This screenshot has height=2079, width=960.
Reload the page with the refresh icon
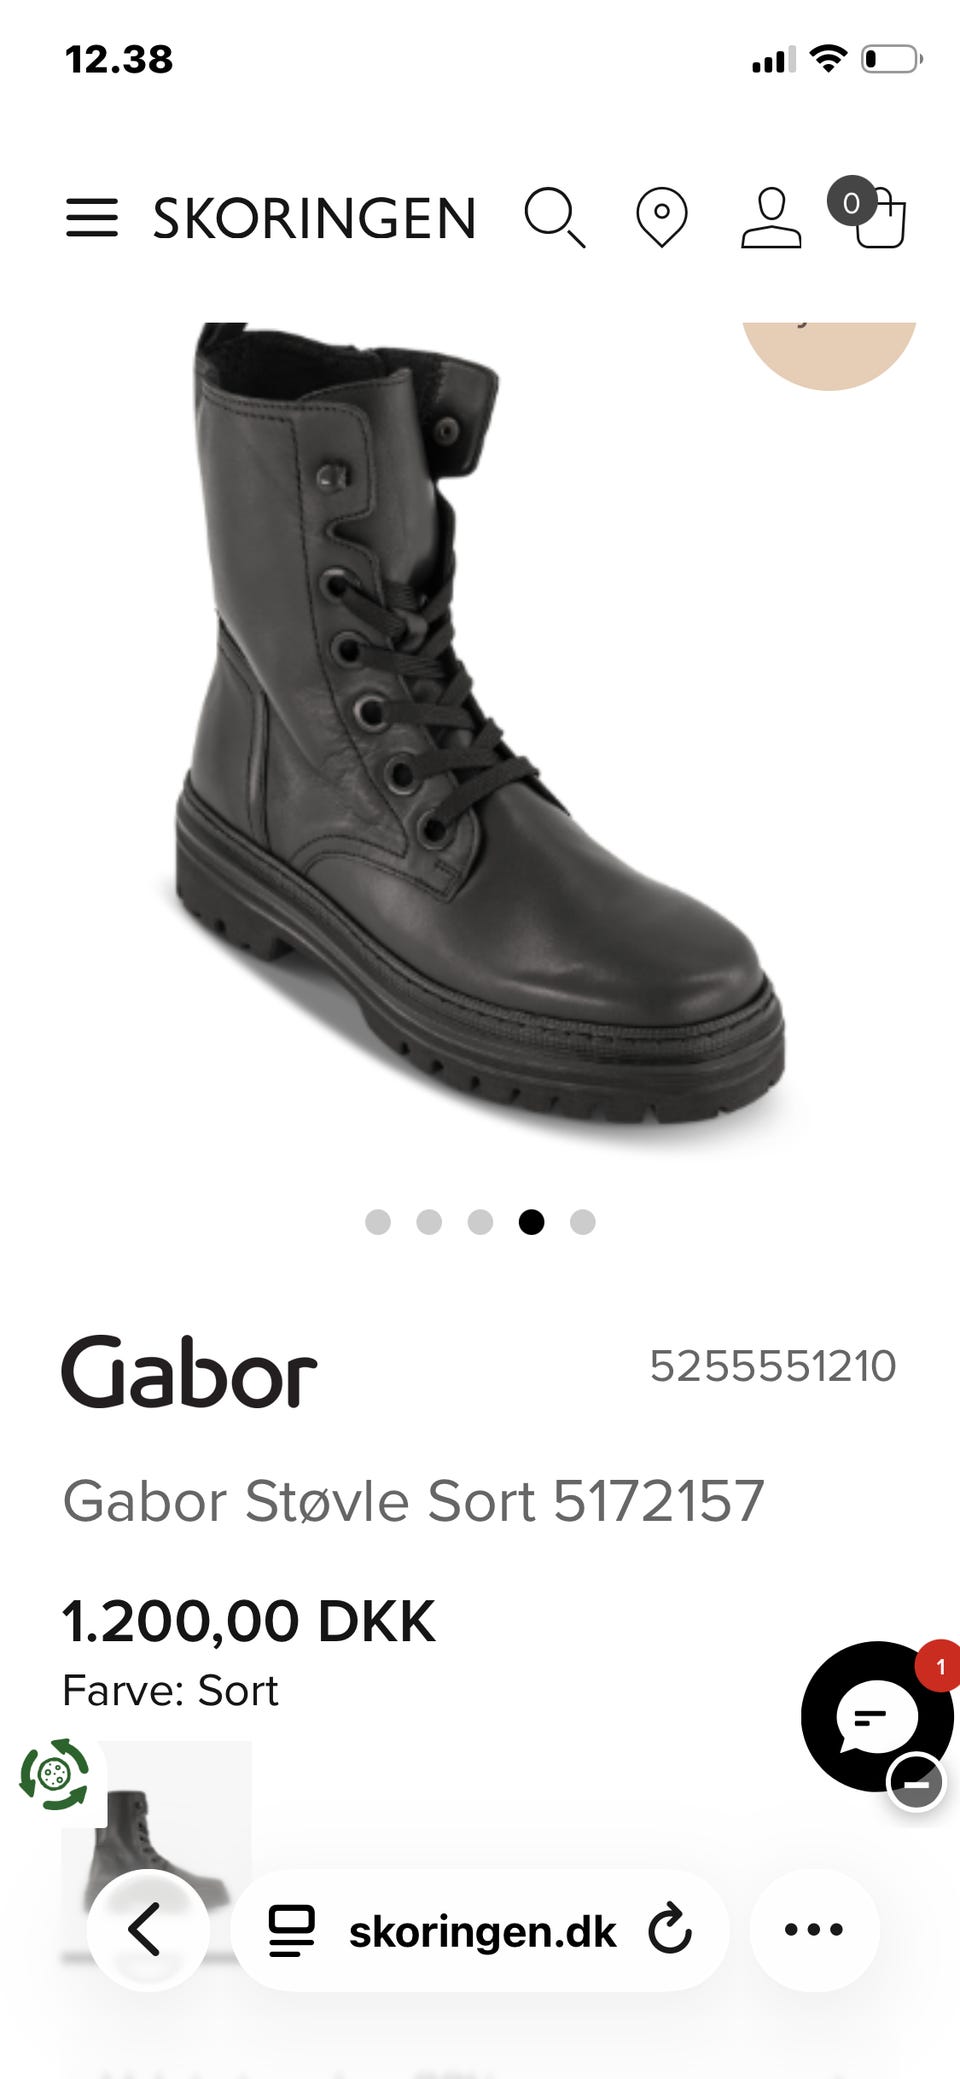tap(670, 1930)
